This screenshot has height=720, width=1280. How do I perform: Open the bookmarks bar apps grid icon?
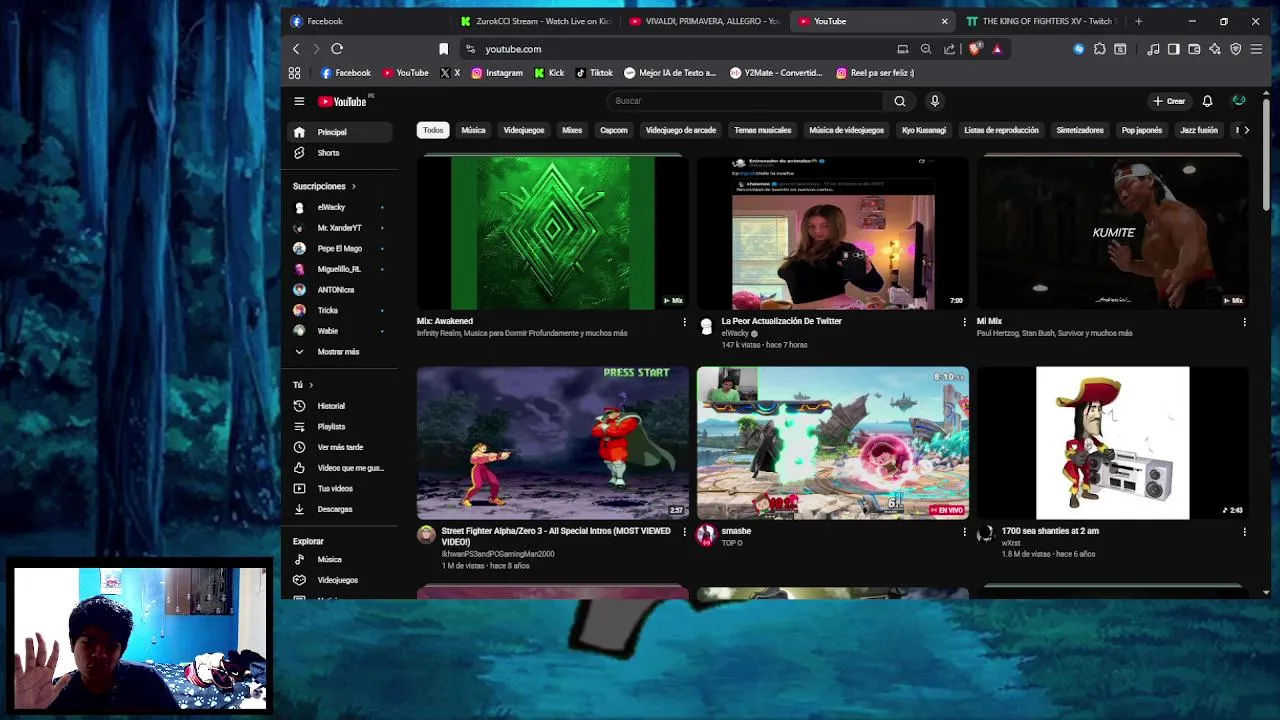295,73
